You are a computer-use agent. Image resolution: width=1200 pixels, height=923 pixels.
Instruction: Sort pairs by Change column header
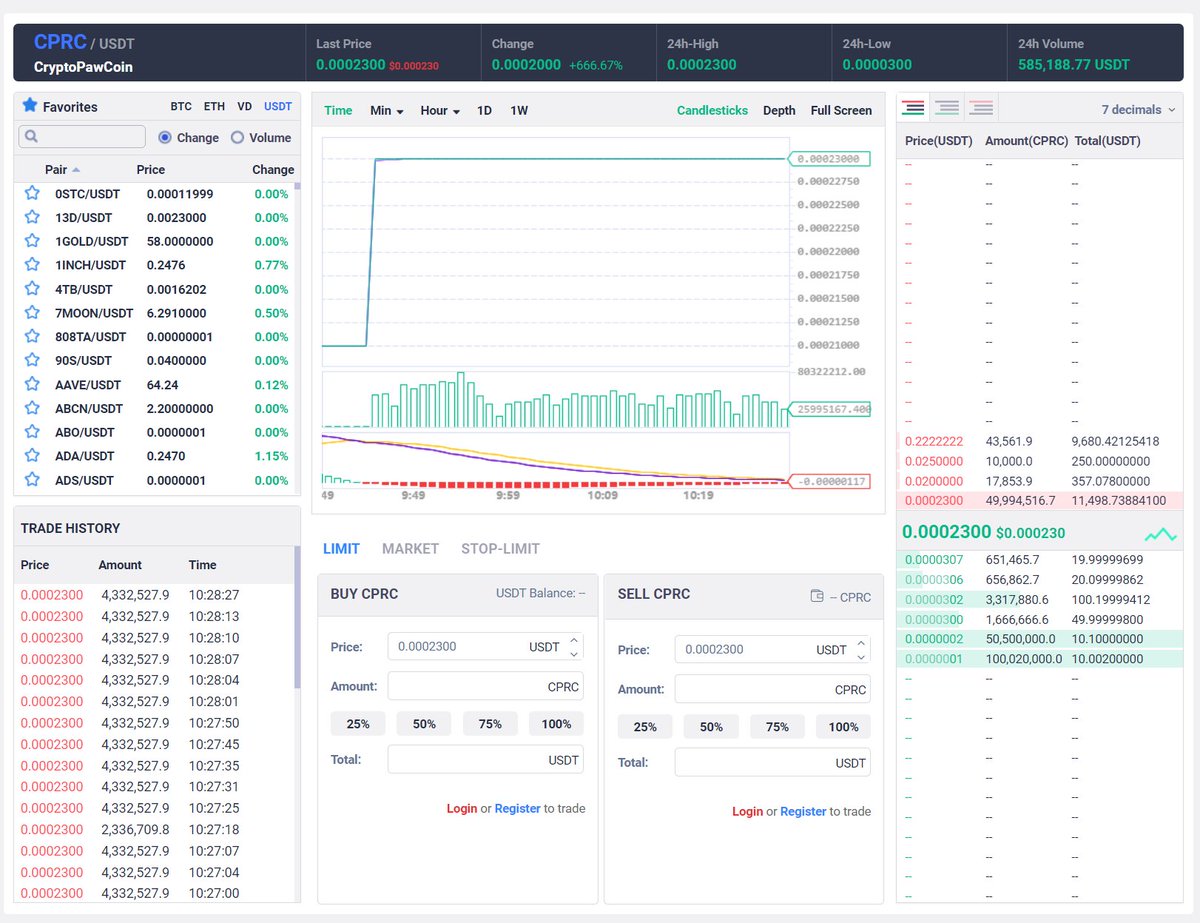tap(273, 170)
